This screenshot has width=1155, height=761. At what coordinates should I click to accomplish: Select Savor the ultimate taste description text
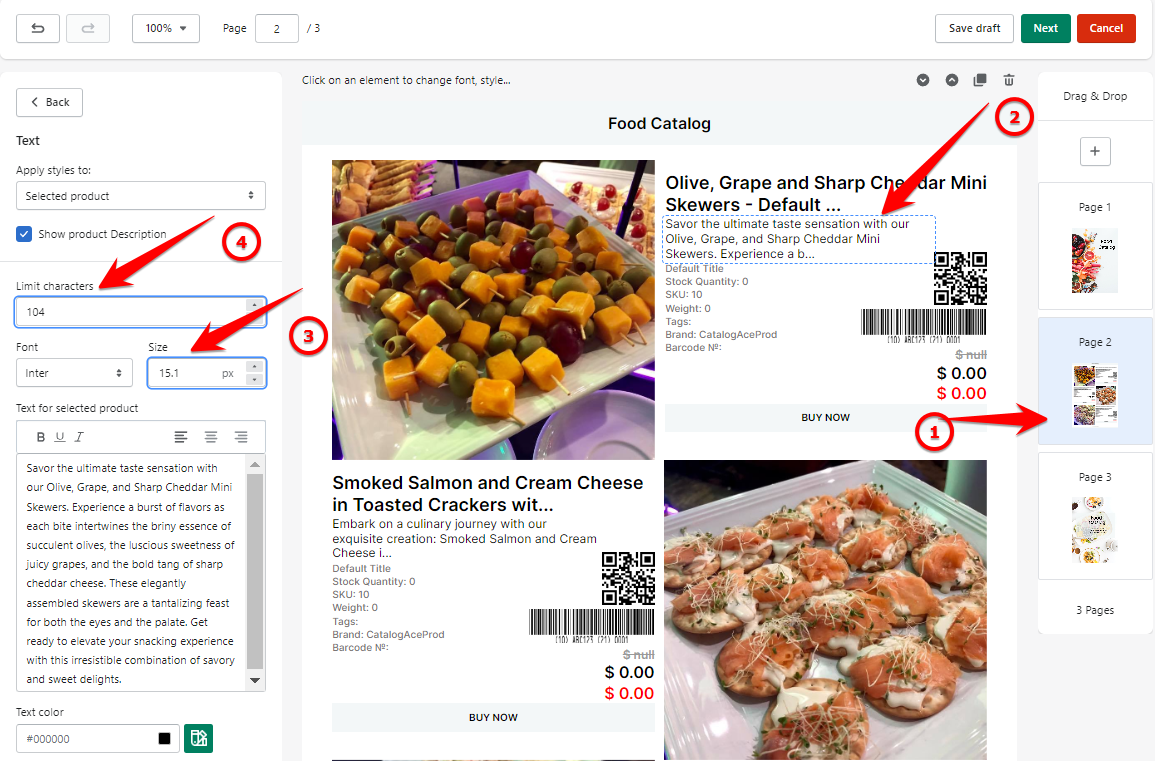[799, 239]
